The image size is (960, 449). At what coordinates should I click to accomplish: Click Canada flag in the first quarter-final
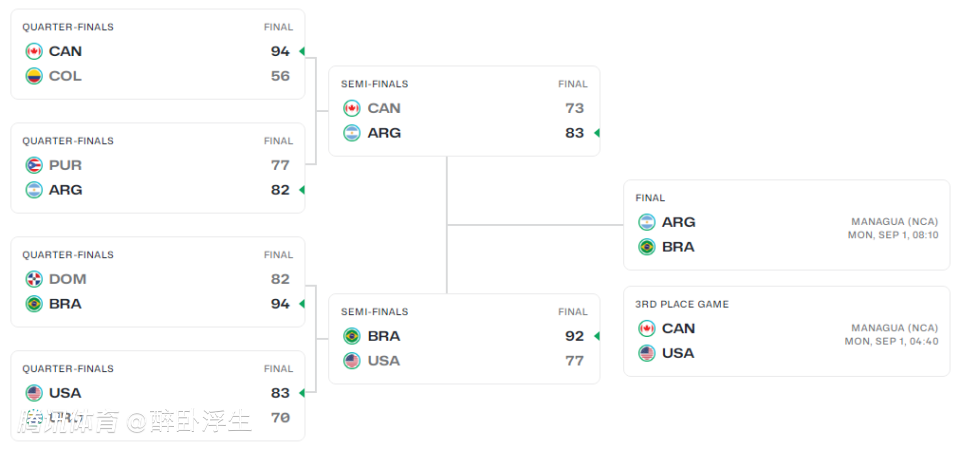click(34, 51)
